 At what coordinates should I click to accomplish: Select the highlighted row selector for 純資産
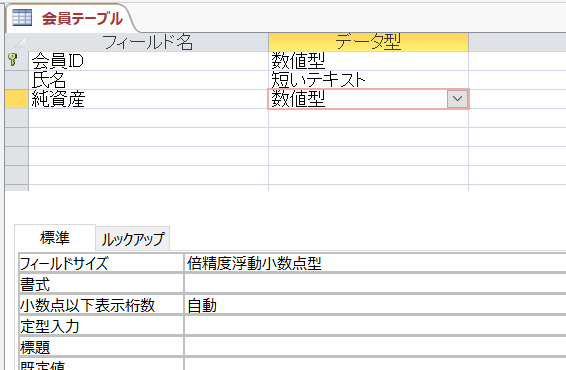(x=17, y=99)
